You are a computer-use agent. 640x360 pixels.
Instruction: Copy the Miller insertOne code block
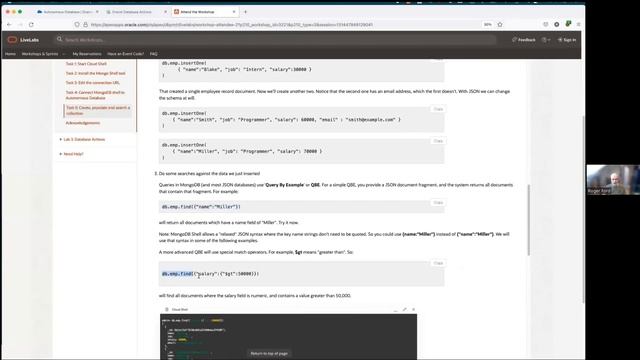[x=438, y=141]
